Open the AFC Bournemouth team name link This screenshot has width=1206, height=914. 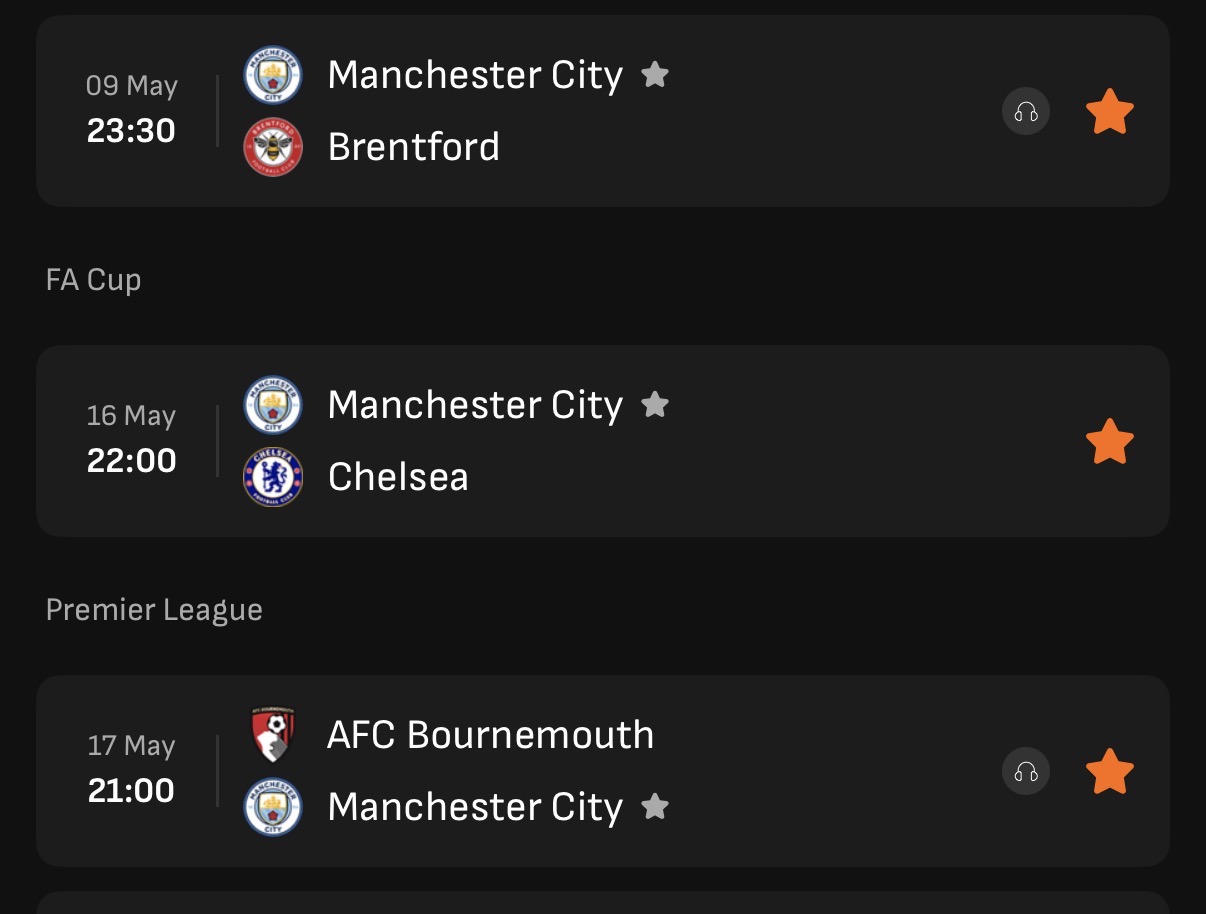tap(490, 735)
